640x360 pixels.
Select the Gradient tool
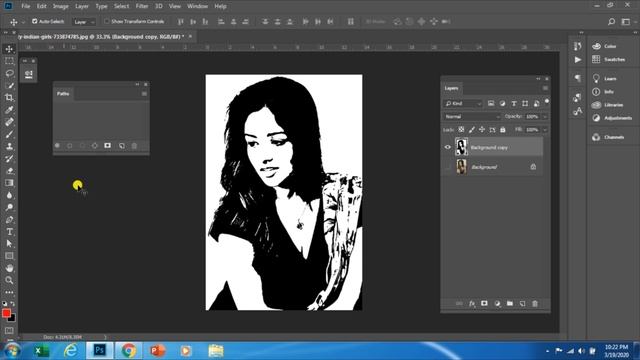pyautogui.click(x=9, y=183)
